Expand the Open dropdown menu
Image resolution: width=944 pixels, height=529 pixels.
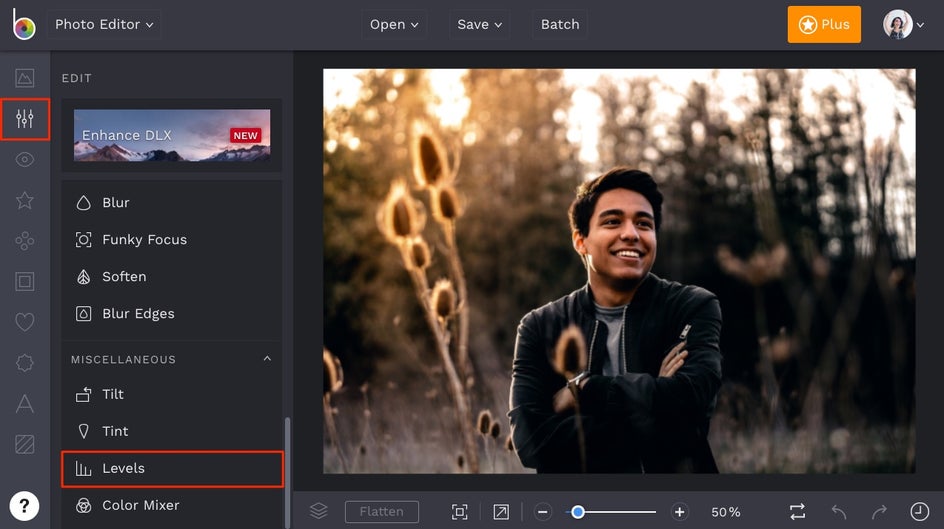tap(394, 24)
